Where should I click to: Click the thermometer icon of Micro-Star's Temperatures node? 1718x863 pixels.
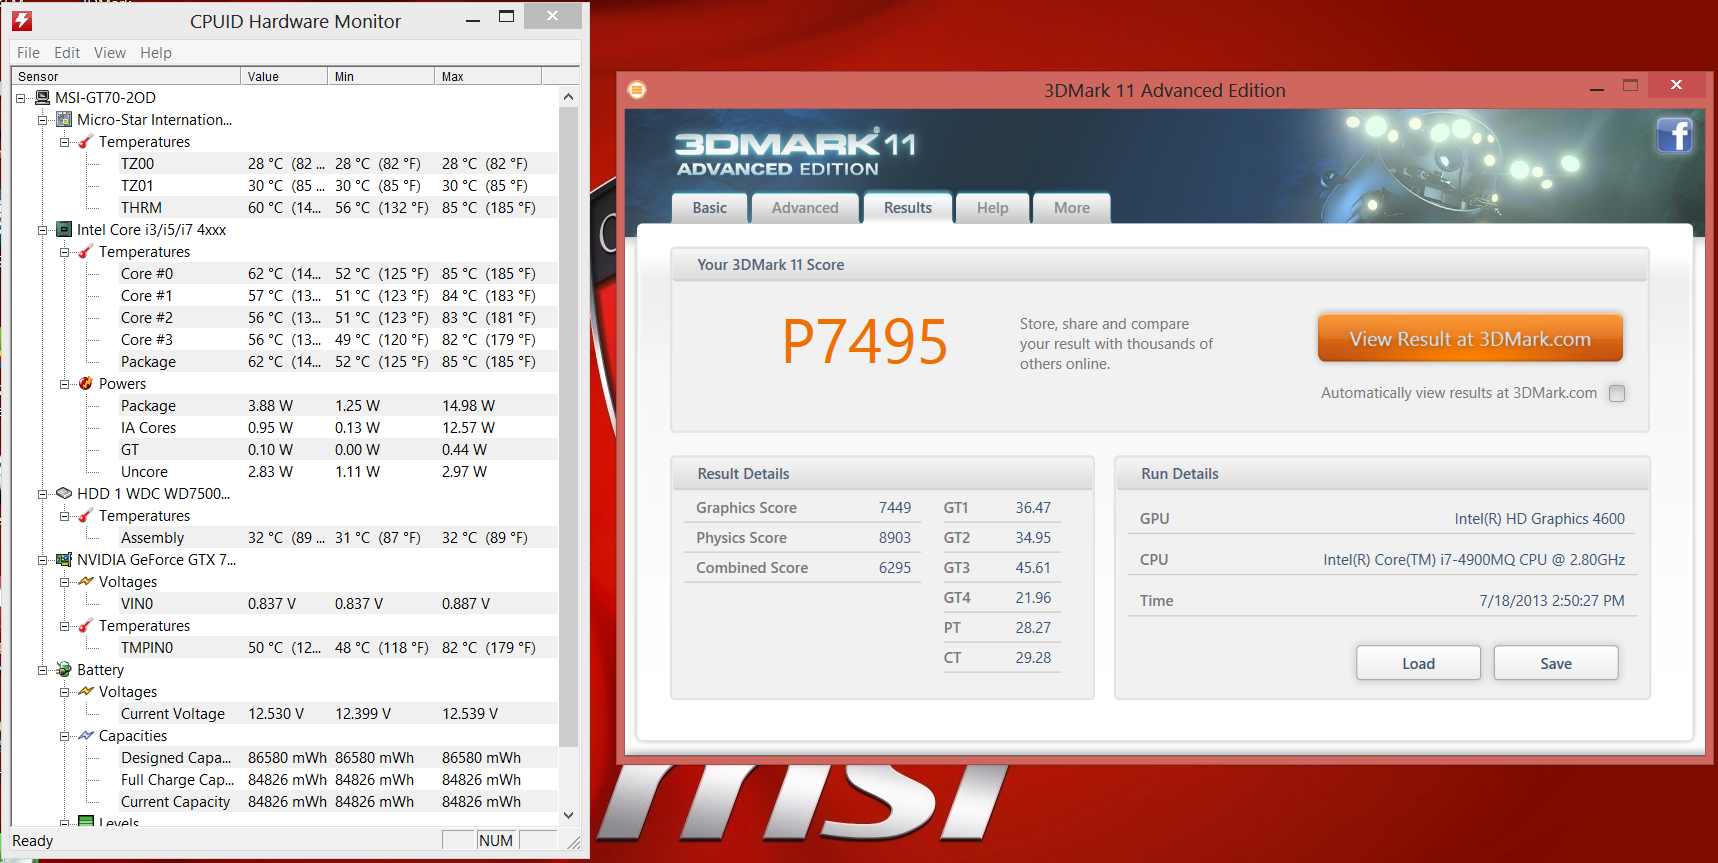(x=86, y=141)
